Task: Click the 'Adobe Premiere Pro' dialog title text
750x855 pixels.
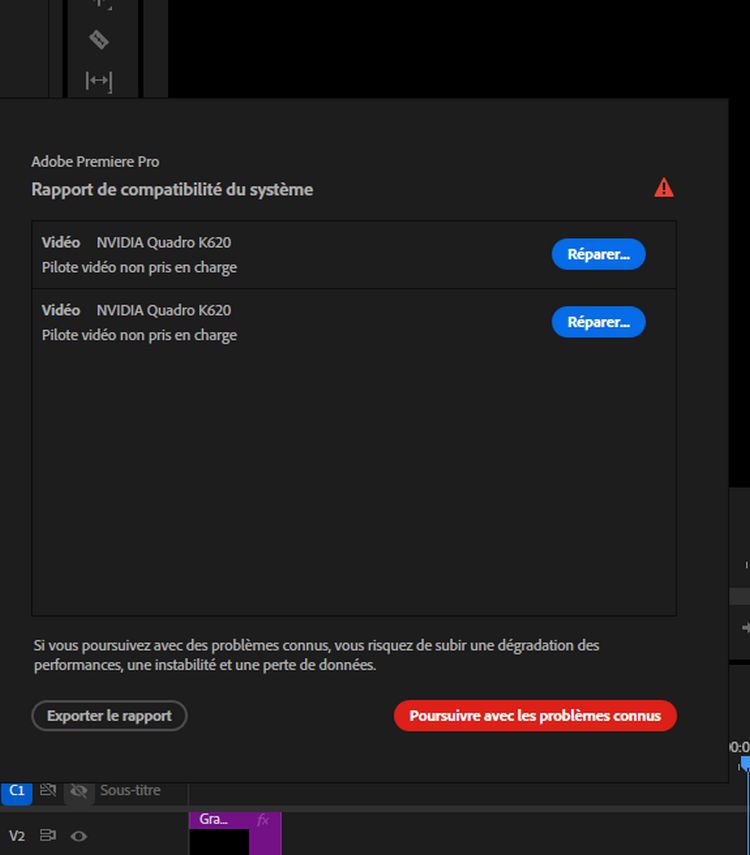Action: 95,161
